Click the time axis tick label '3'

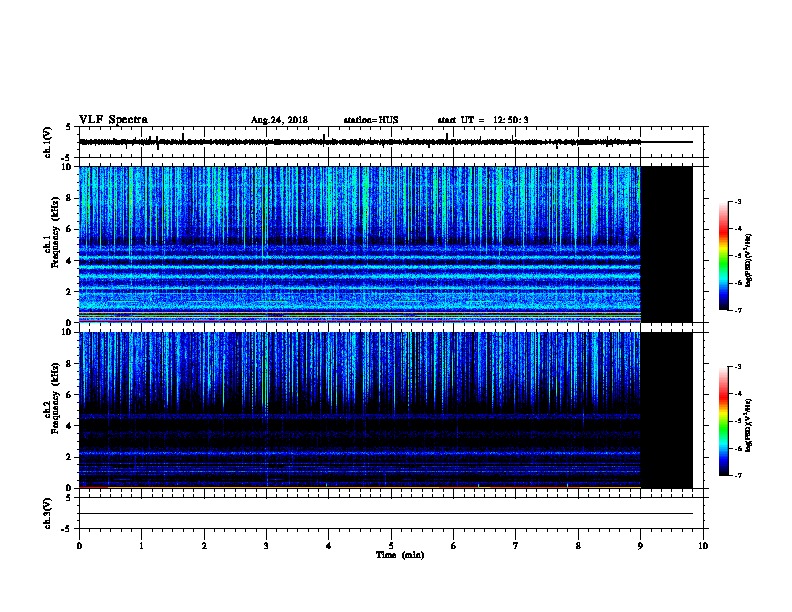(x=266, y=546)
